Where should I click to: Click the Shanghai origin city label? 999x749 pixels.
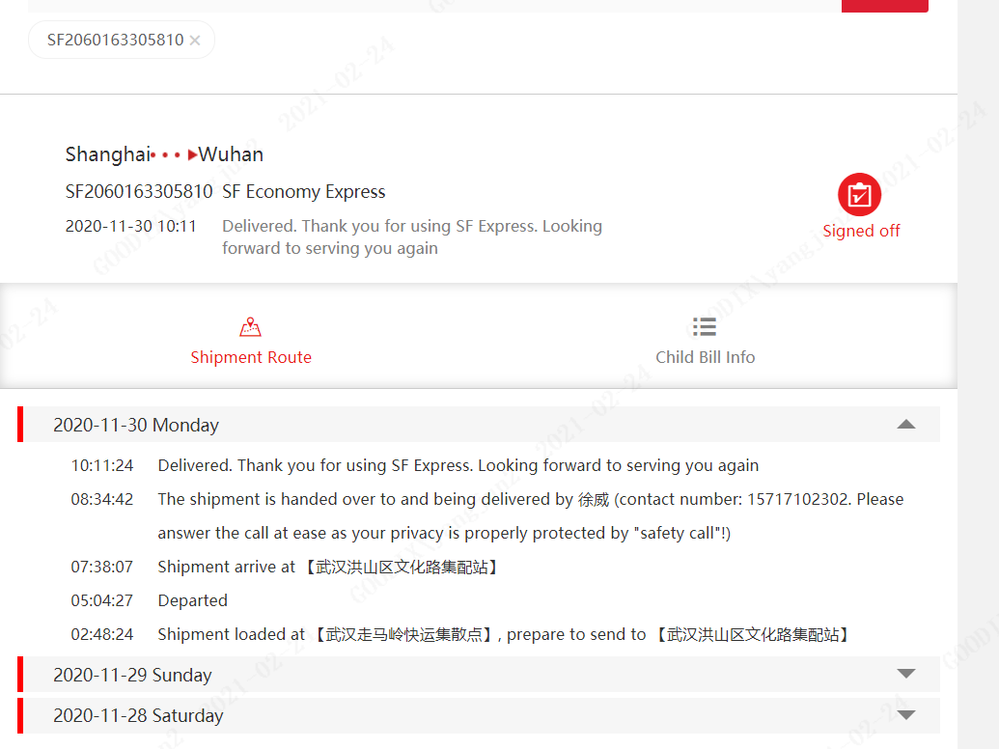tap(108, 155)
